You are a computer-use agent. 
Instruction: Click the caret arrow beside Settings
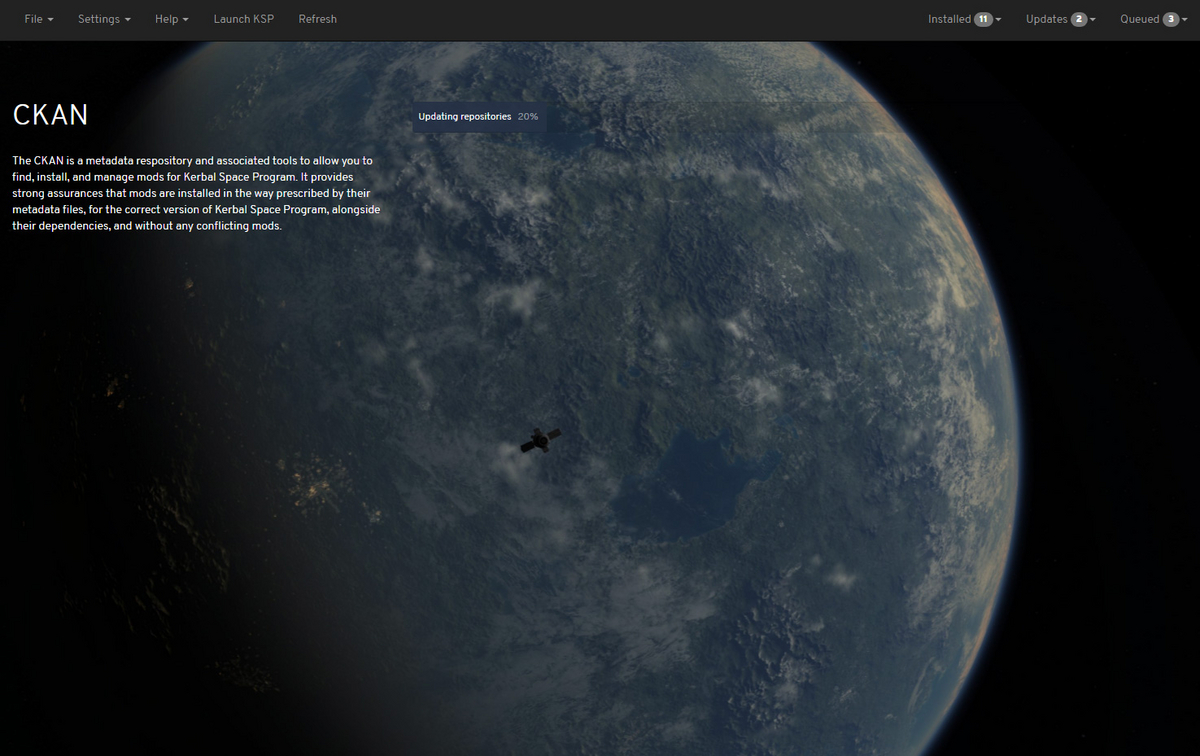[128, 20]
